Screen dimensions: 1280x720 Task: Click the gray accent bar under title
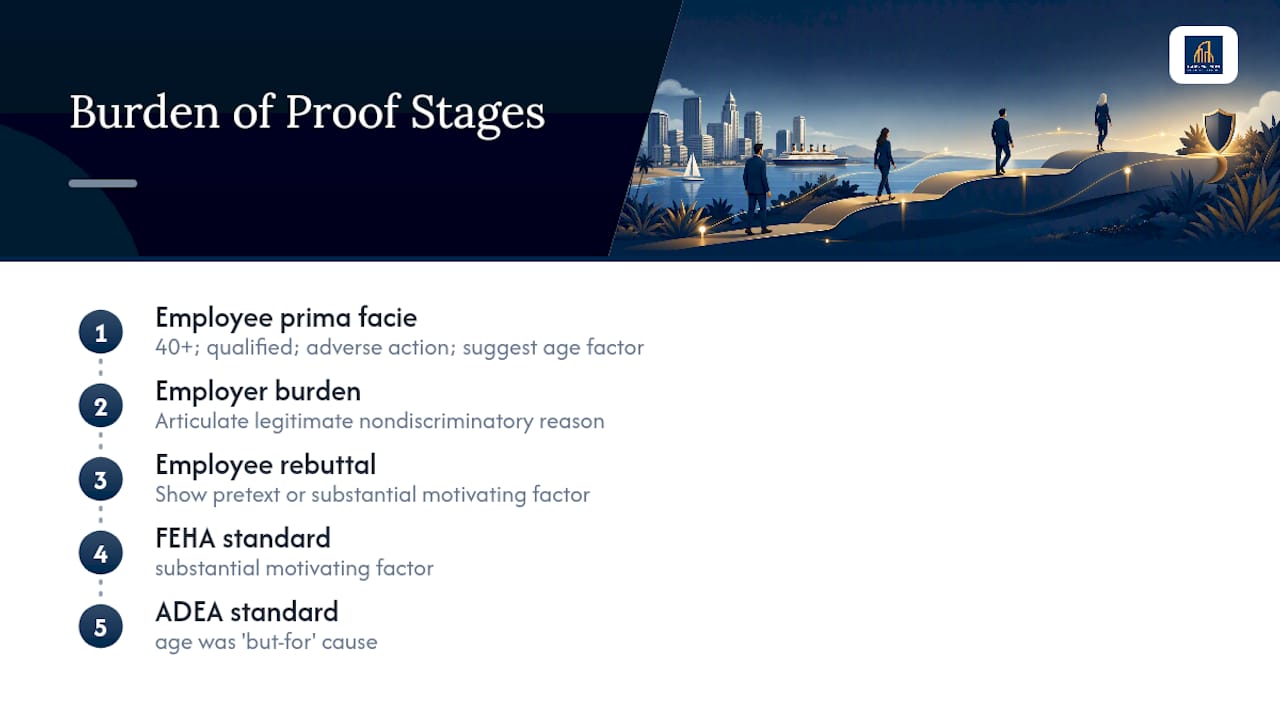[x=103, y=184]
